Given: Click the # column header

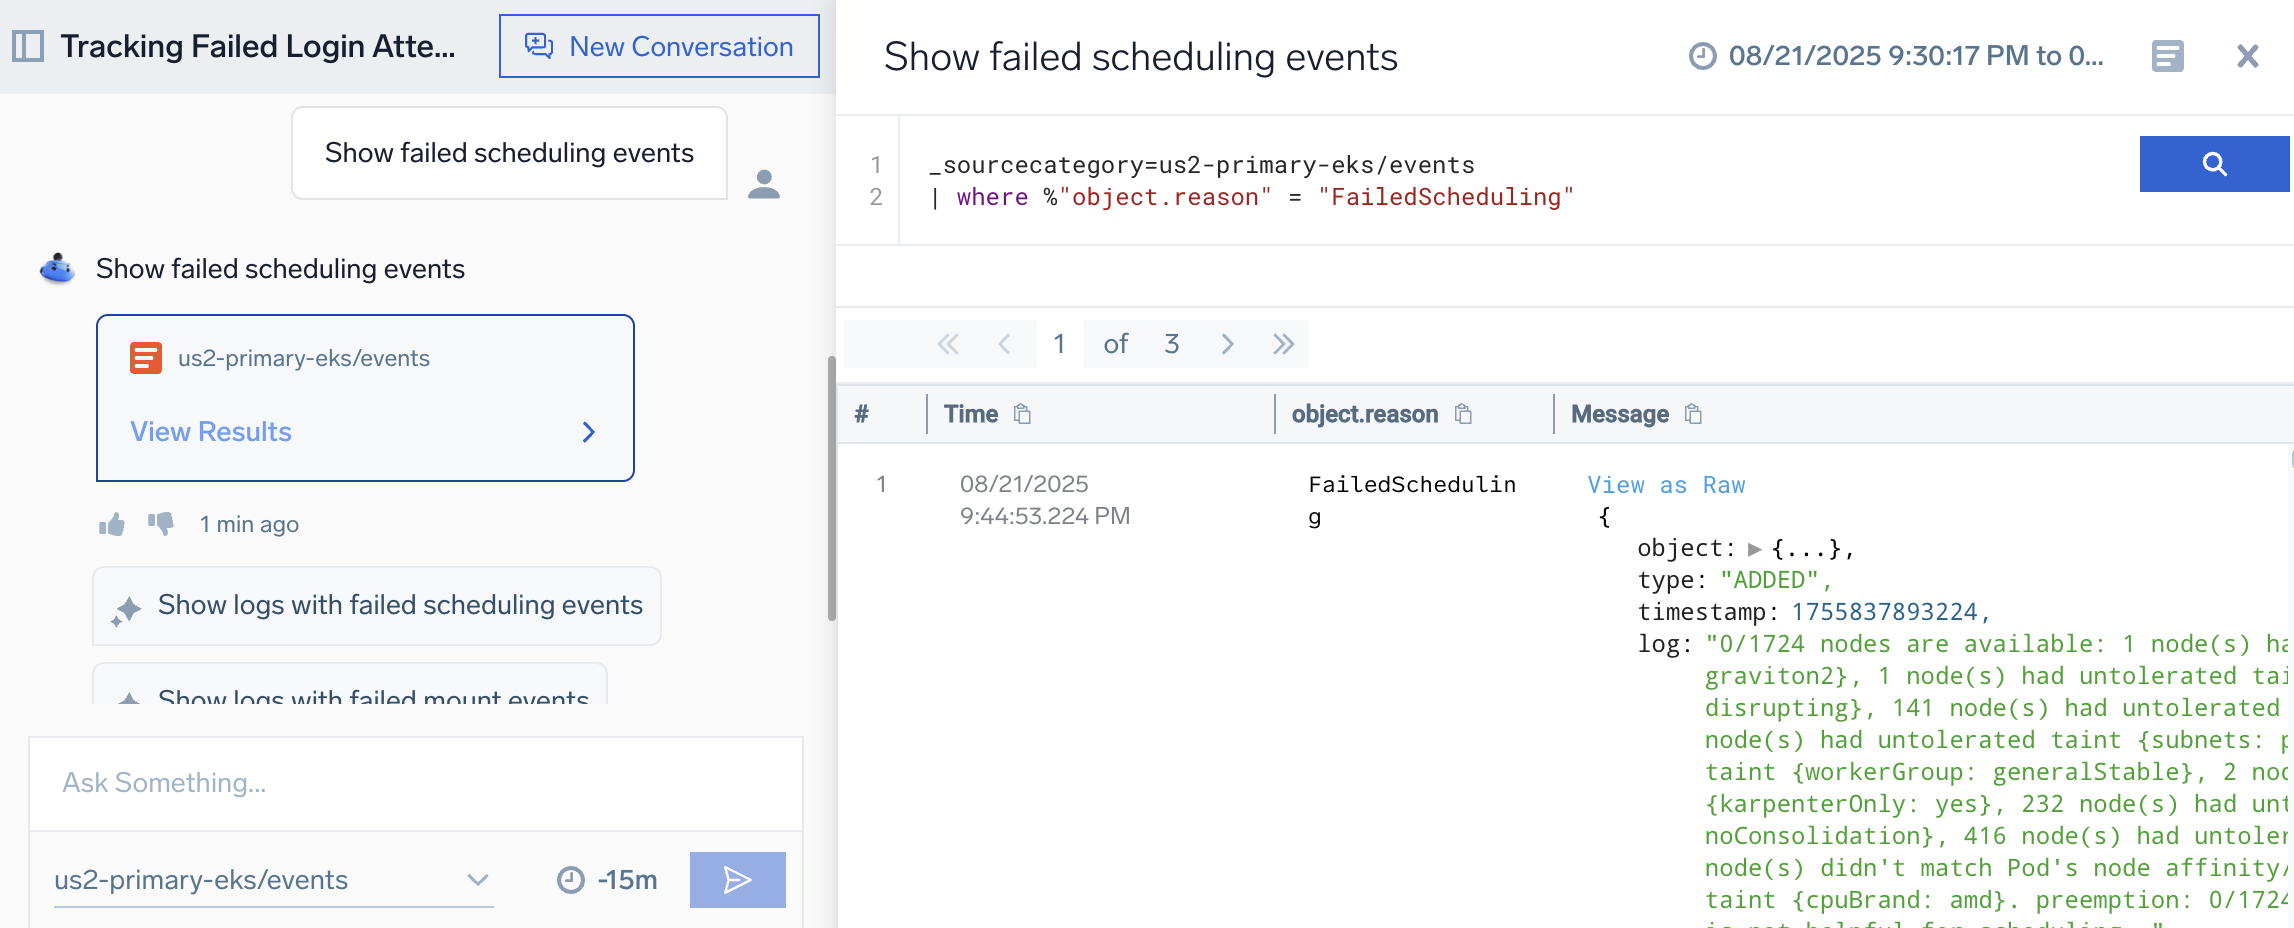Looking at the screenshot, I should (x=862, y=414).
